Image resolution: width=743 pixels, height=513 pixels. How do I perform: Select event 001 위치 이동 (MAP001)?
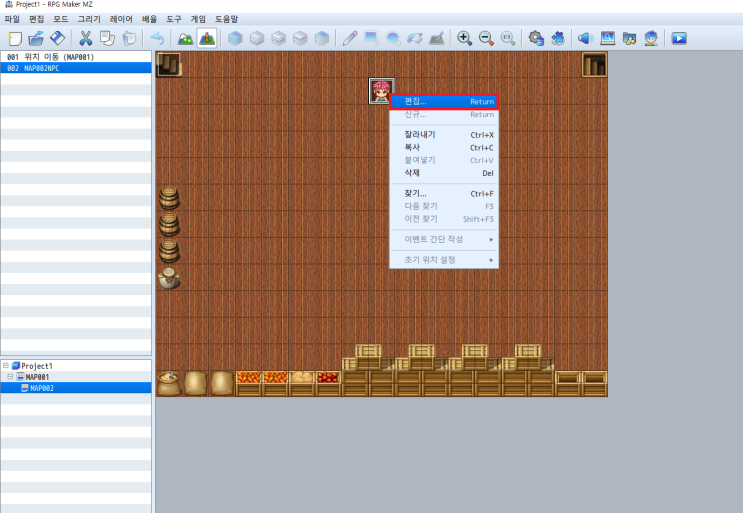76,57
